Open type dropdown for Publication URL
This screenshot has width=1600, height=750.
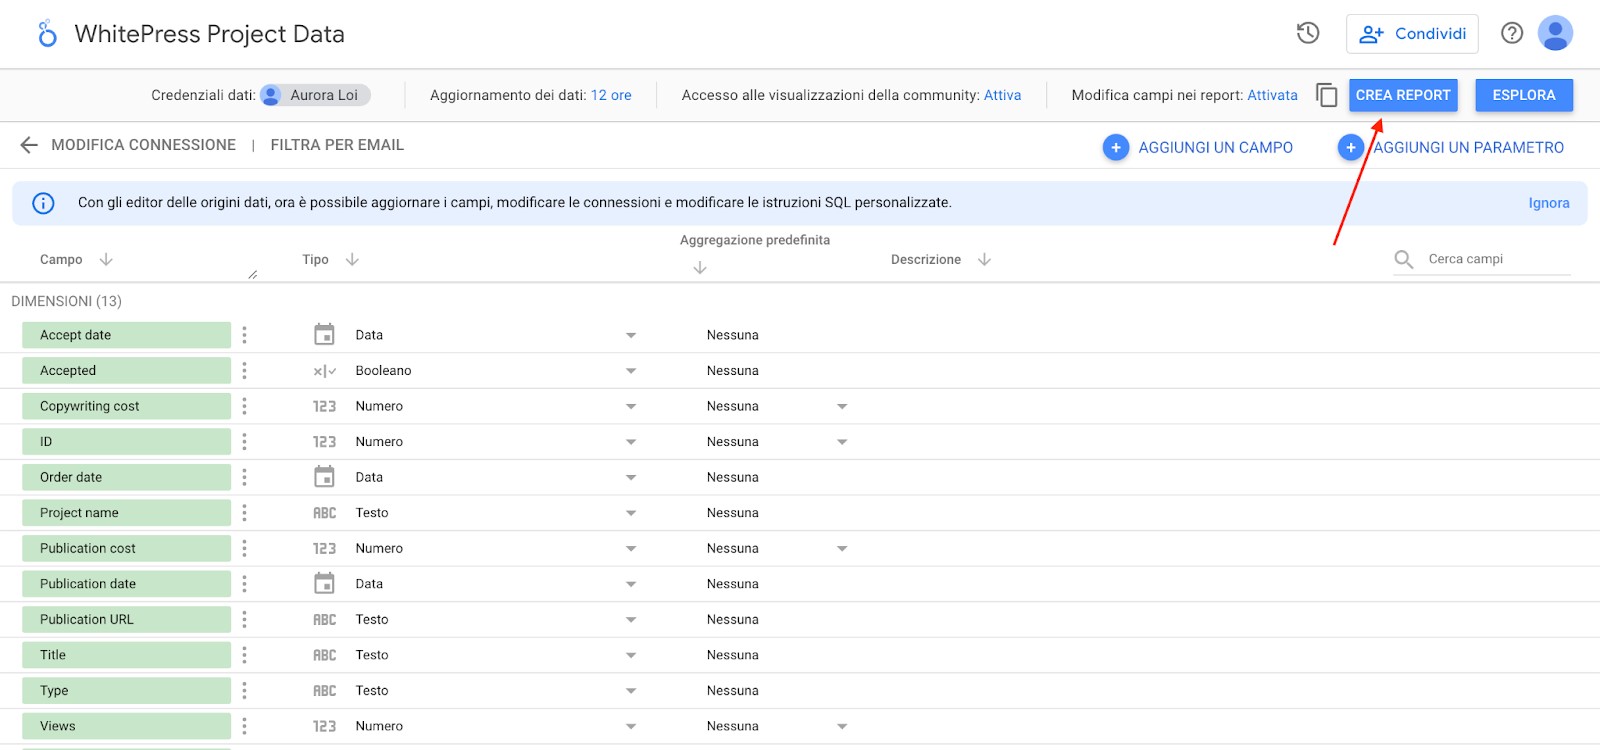631,620
